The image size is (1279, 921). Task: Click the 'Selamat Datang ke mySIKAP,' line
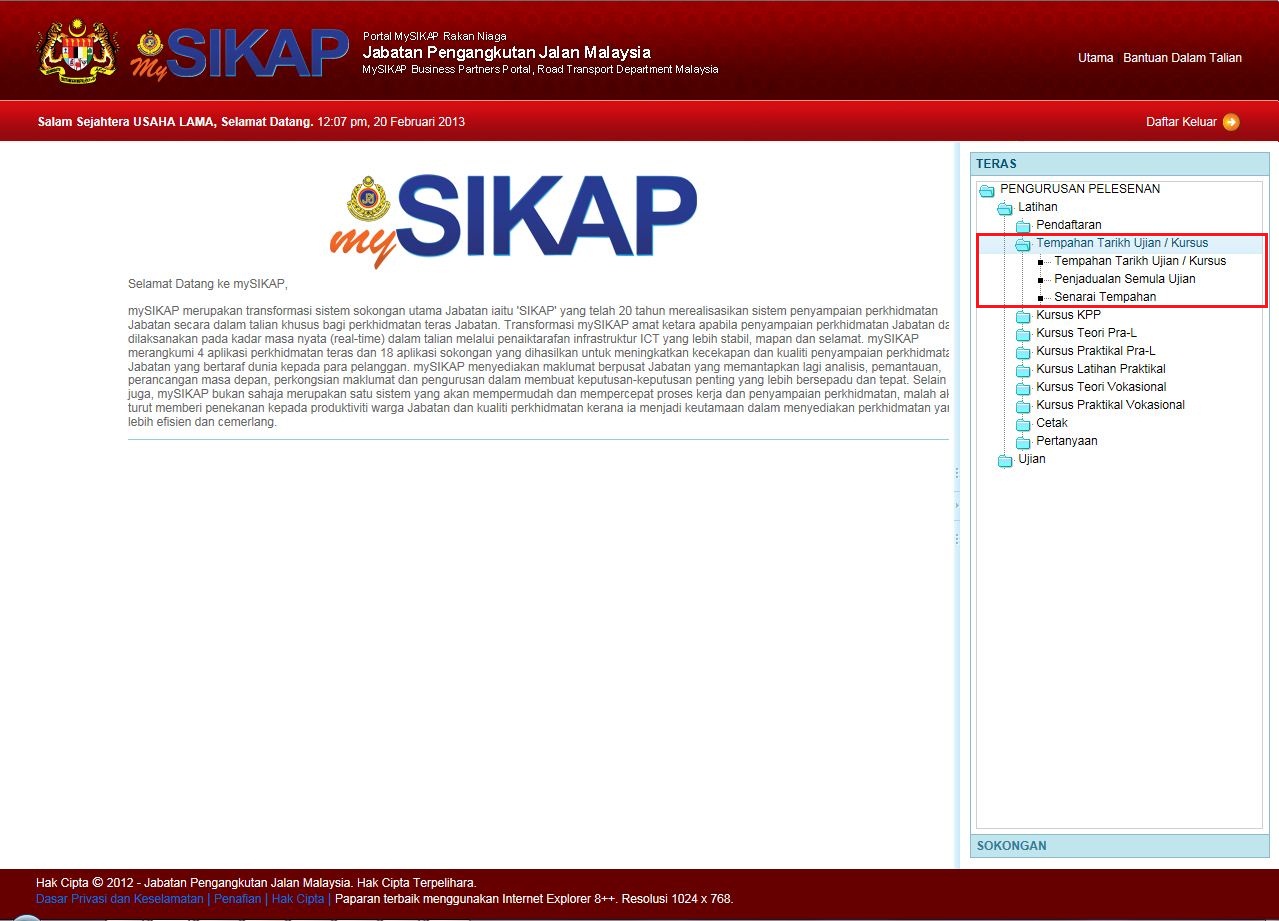click(x=208, y=284)
